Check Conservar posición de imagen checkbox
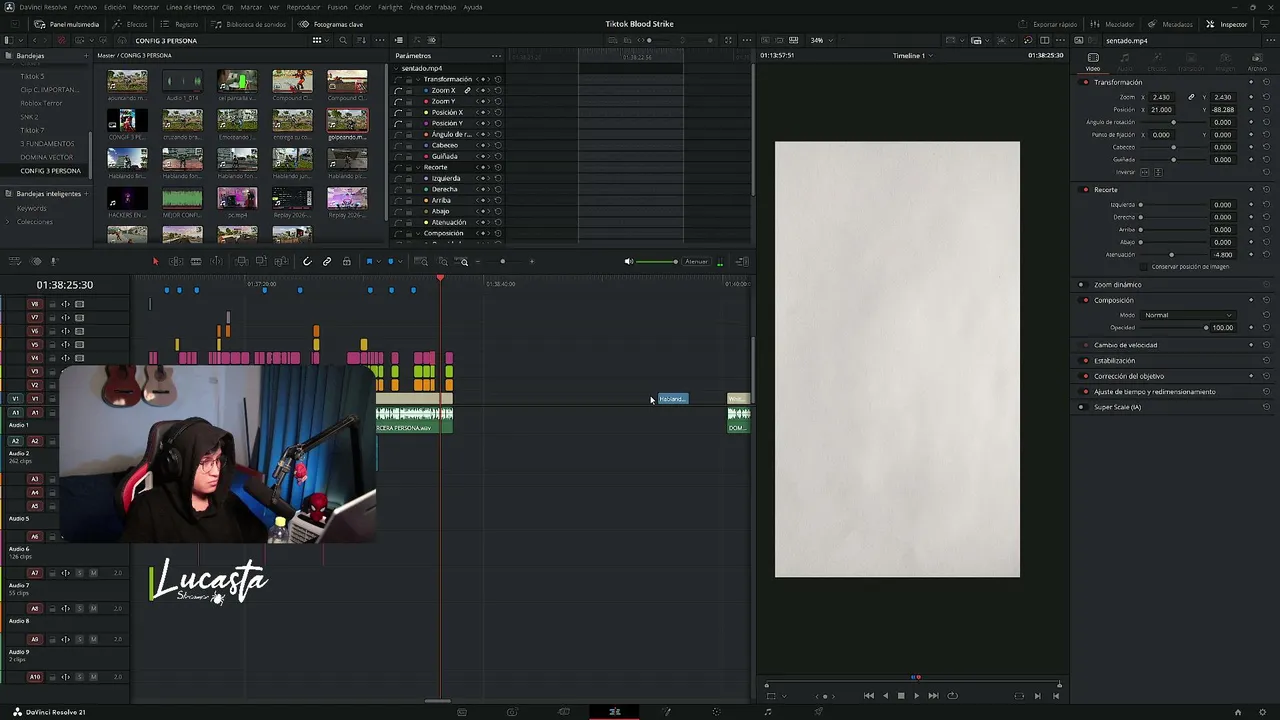Image resolution: width=1280 pixels, height=720 pixels. tap(1145, 267)
